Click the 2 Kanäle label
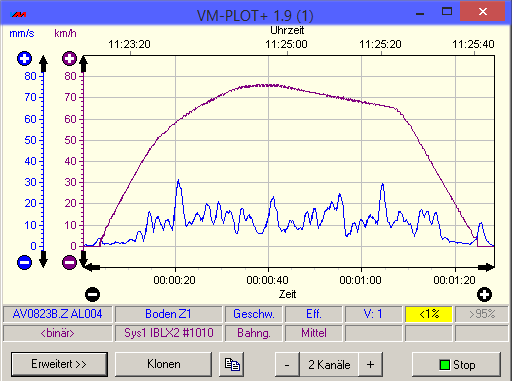Image resolution: width=512 pixels, height=381 pixels. (x=329, y=364)
